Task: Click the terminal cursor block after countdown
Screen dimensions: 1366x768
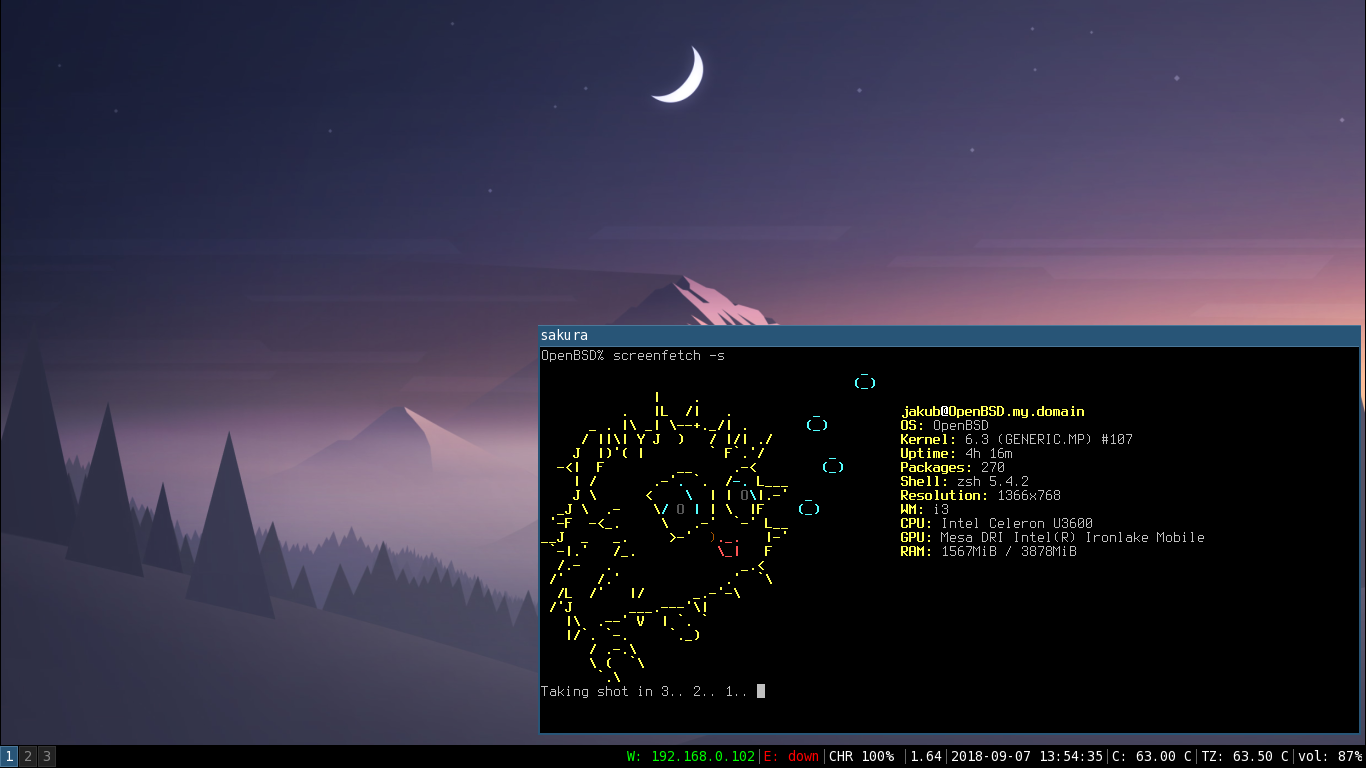Action: point(761,691)
